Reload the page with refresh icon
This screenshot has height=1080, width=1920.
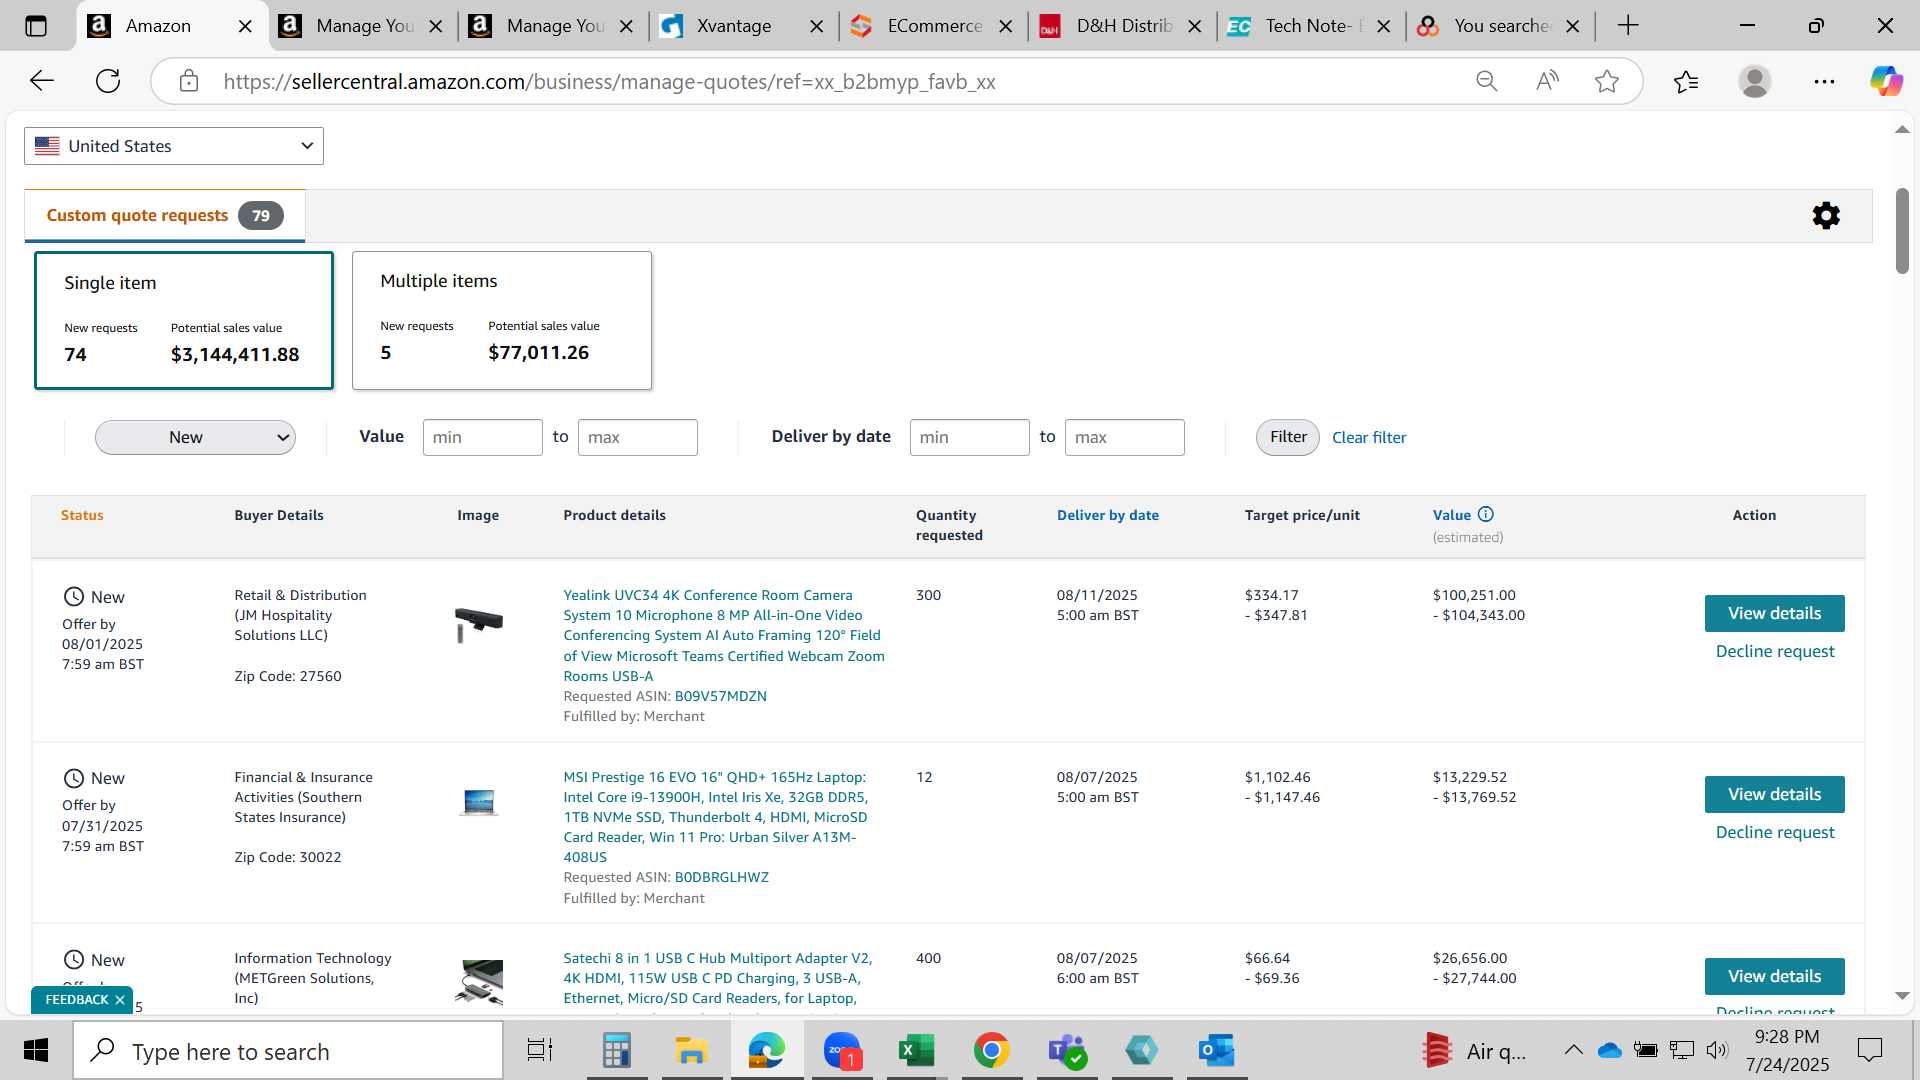108,81
